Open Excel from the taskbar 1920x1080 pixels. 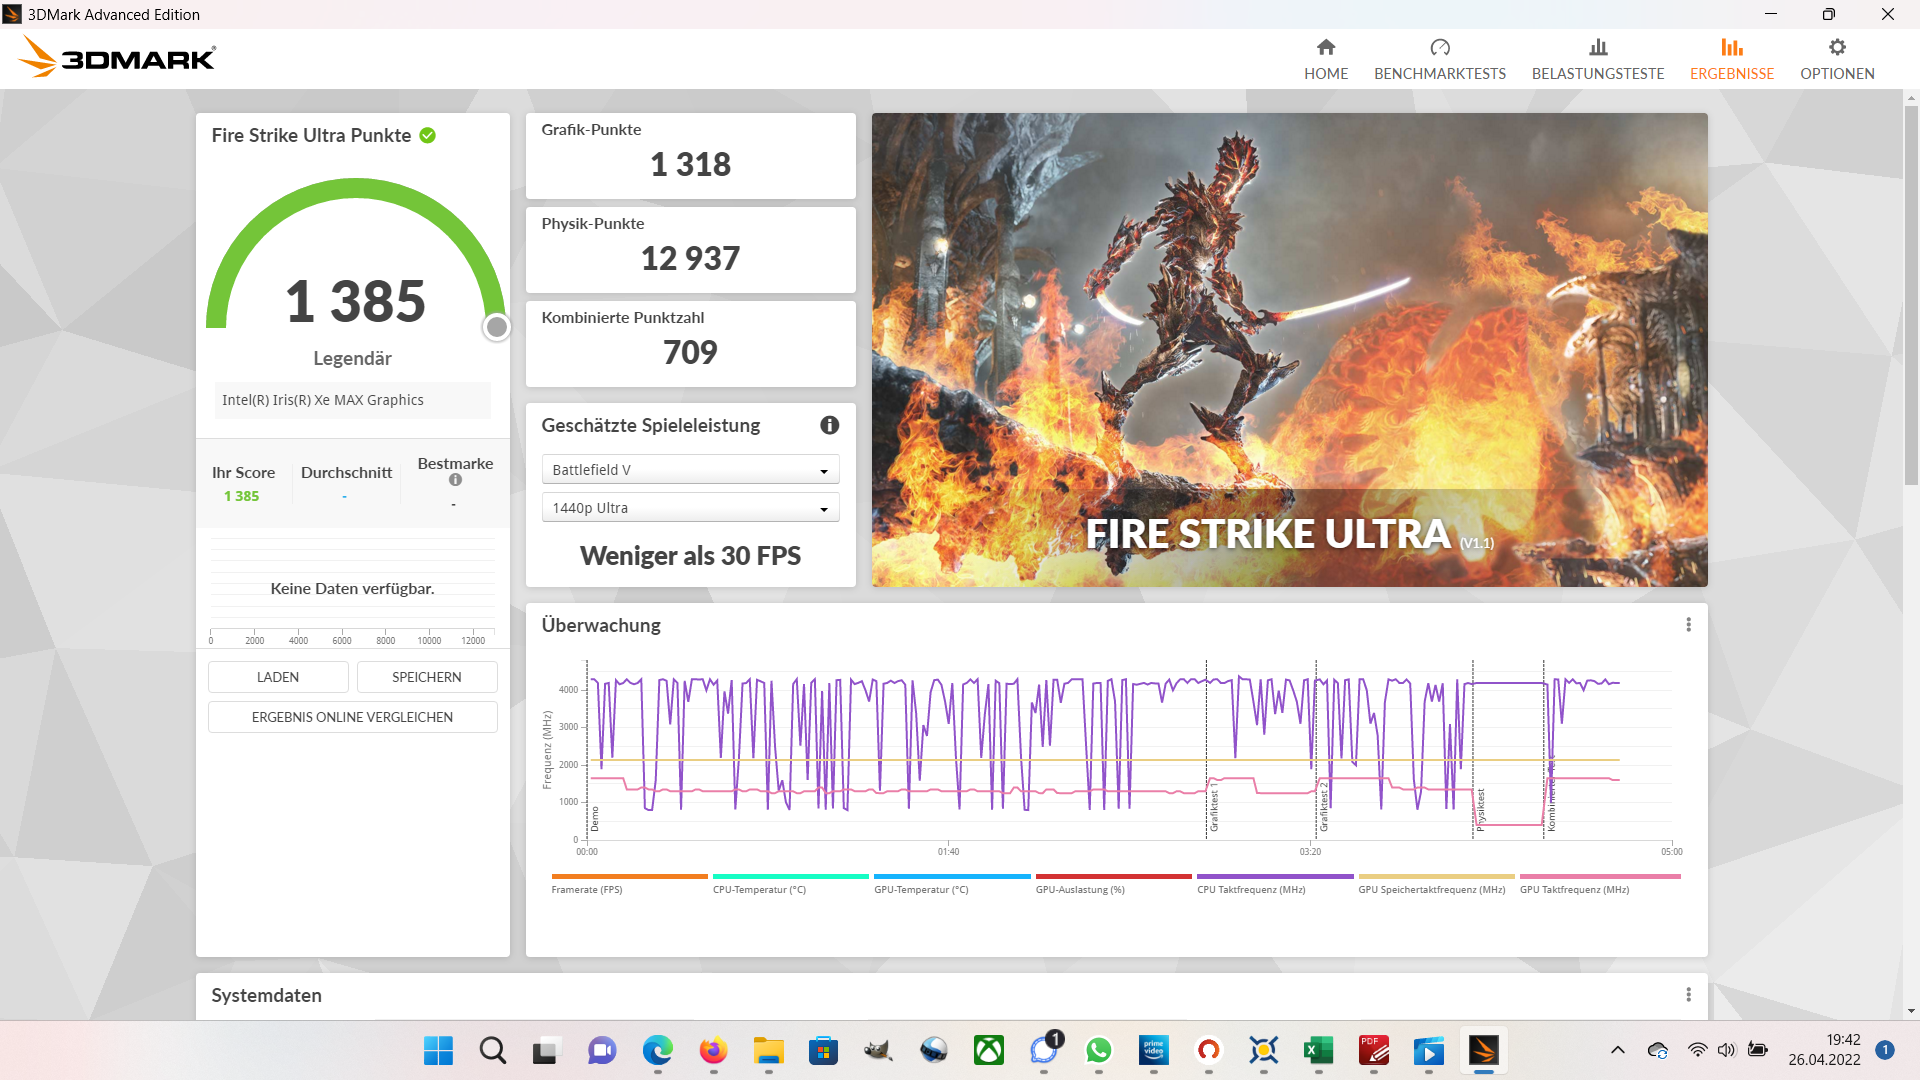pos(1319,1050)
